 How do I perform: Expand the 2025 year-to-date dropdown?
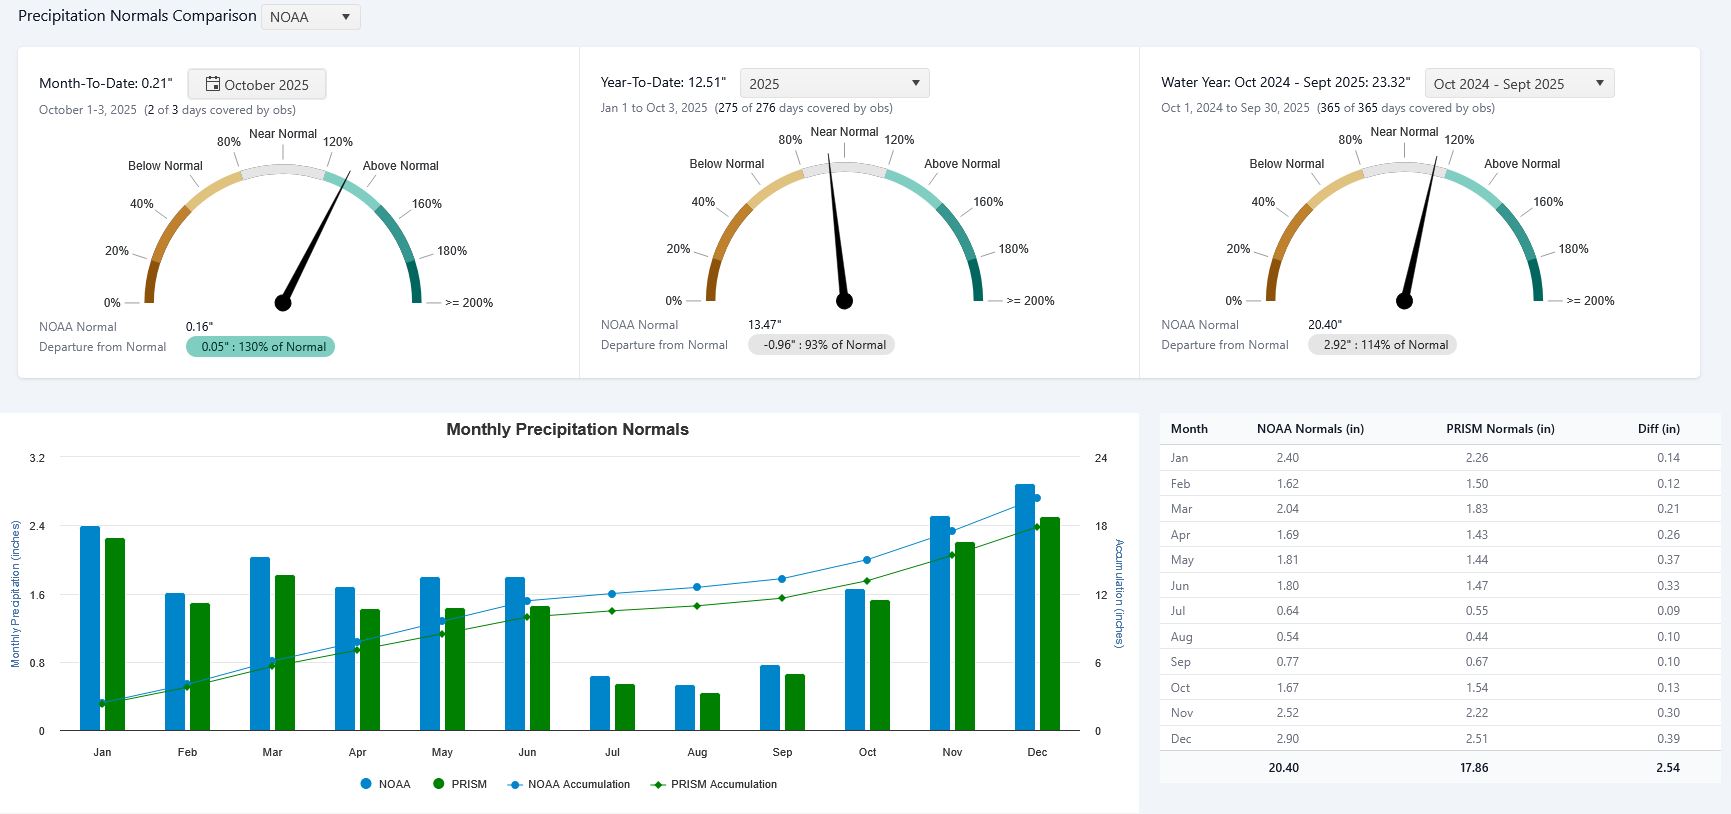tap(834, 84)
